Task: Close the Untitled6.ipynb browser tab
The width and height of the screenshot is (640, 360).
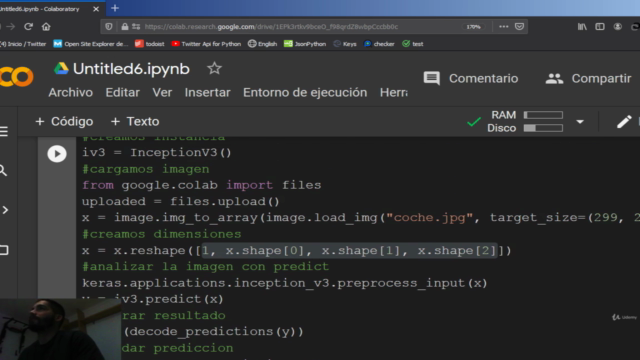Action: (96, 9)
